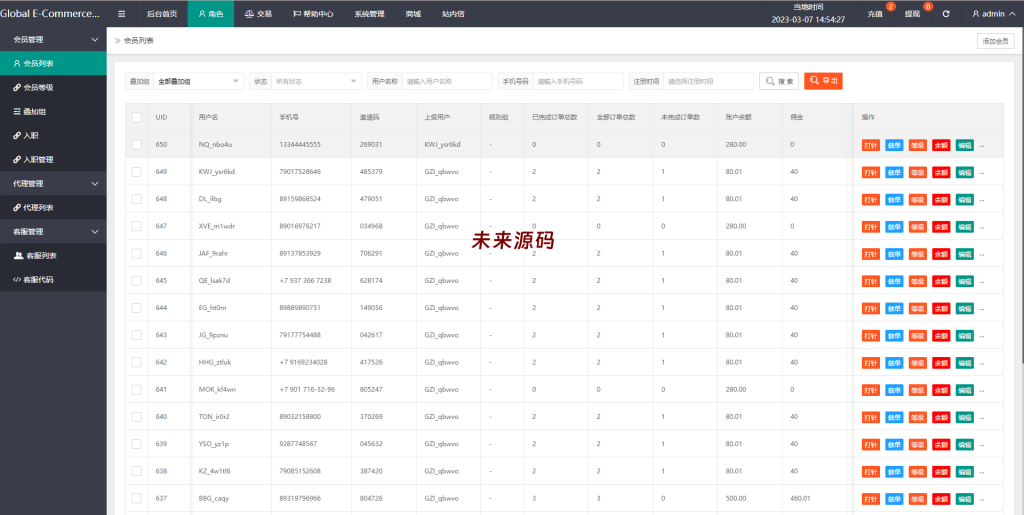Click 打针 for user QE_lsak7d
1024x515 pixels.
tap(871, 281)
